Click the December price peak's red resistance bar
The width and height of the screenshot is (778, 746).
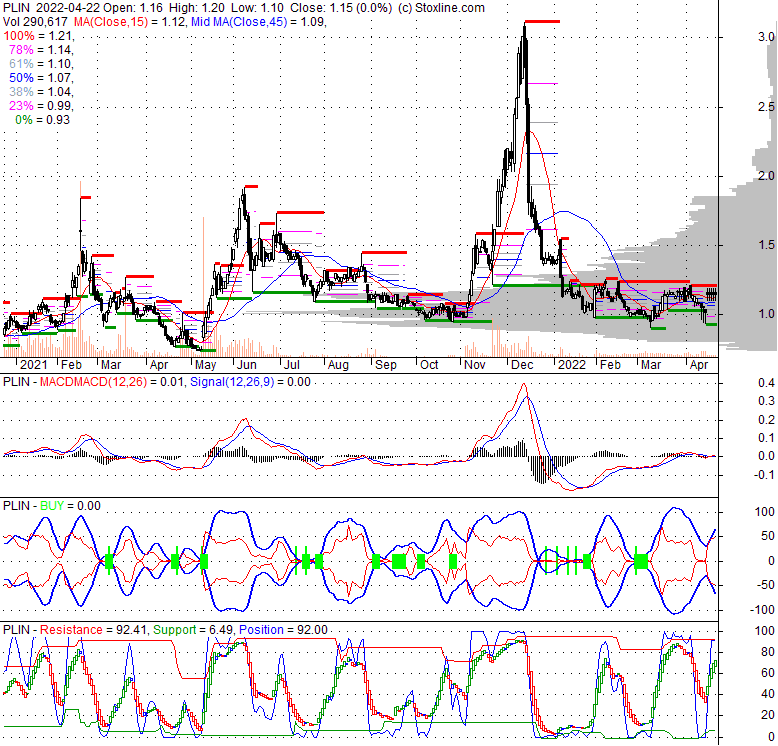pyautogui.click(x=542, y=21)
